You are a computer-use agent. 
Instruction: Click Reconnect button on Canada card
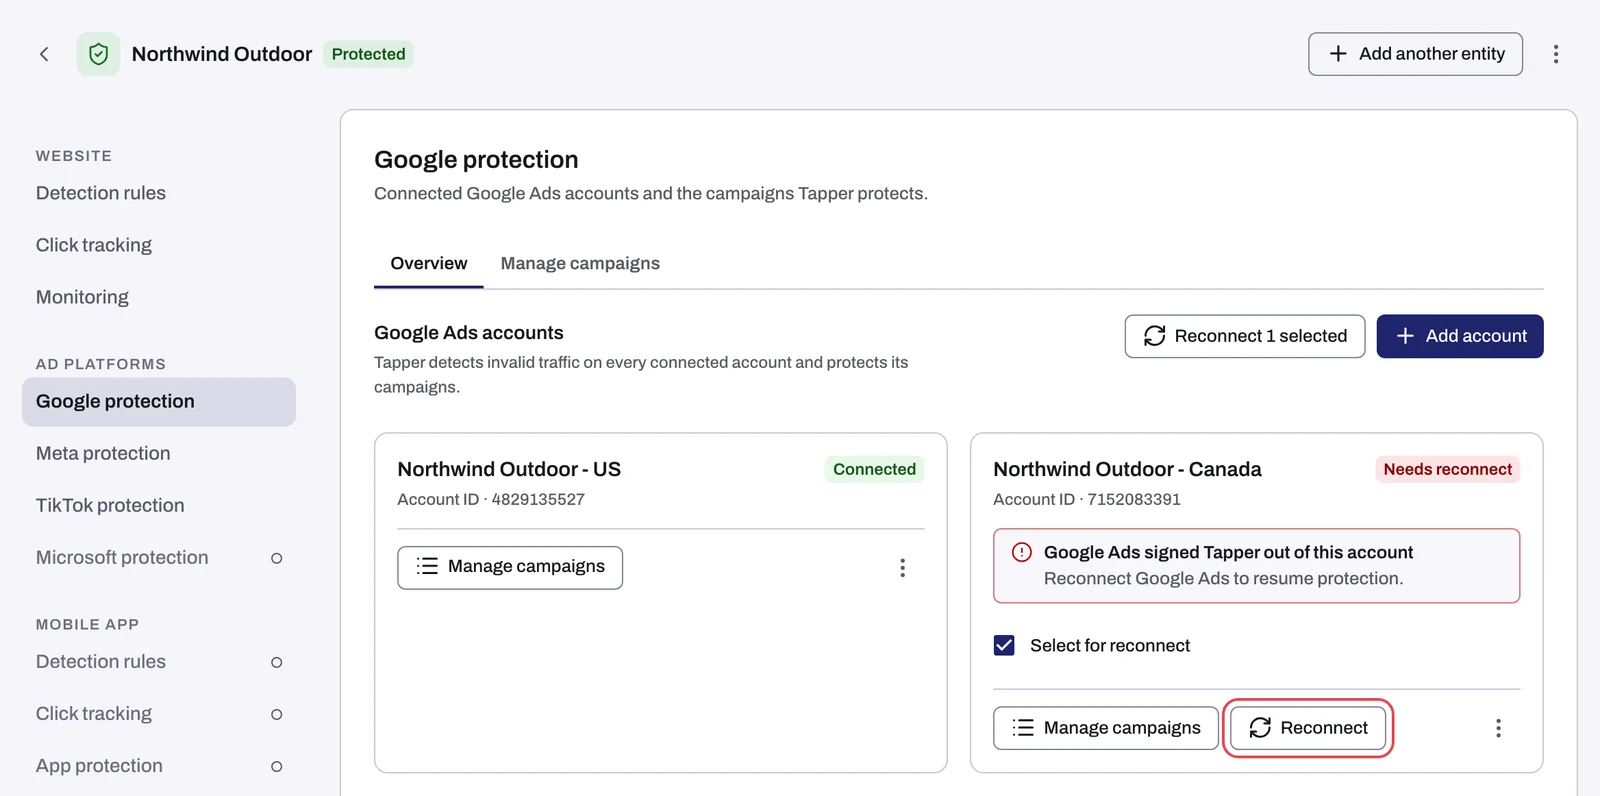click(1308, 728)
